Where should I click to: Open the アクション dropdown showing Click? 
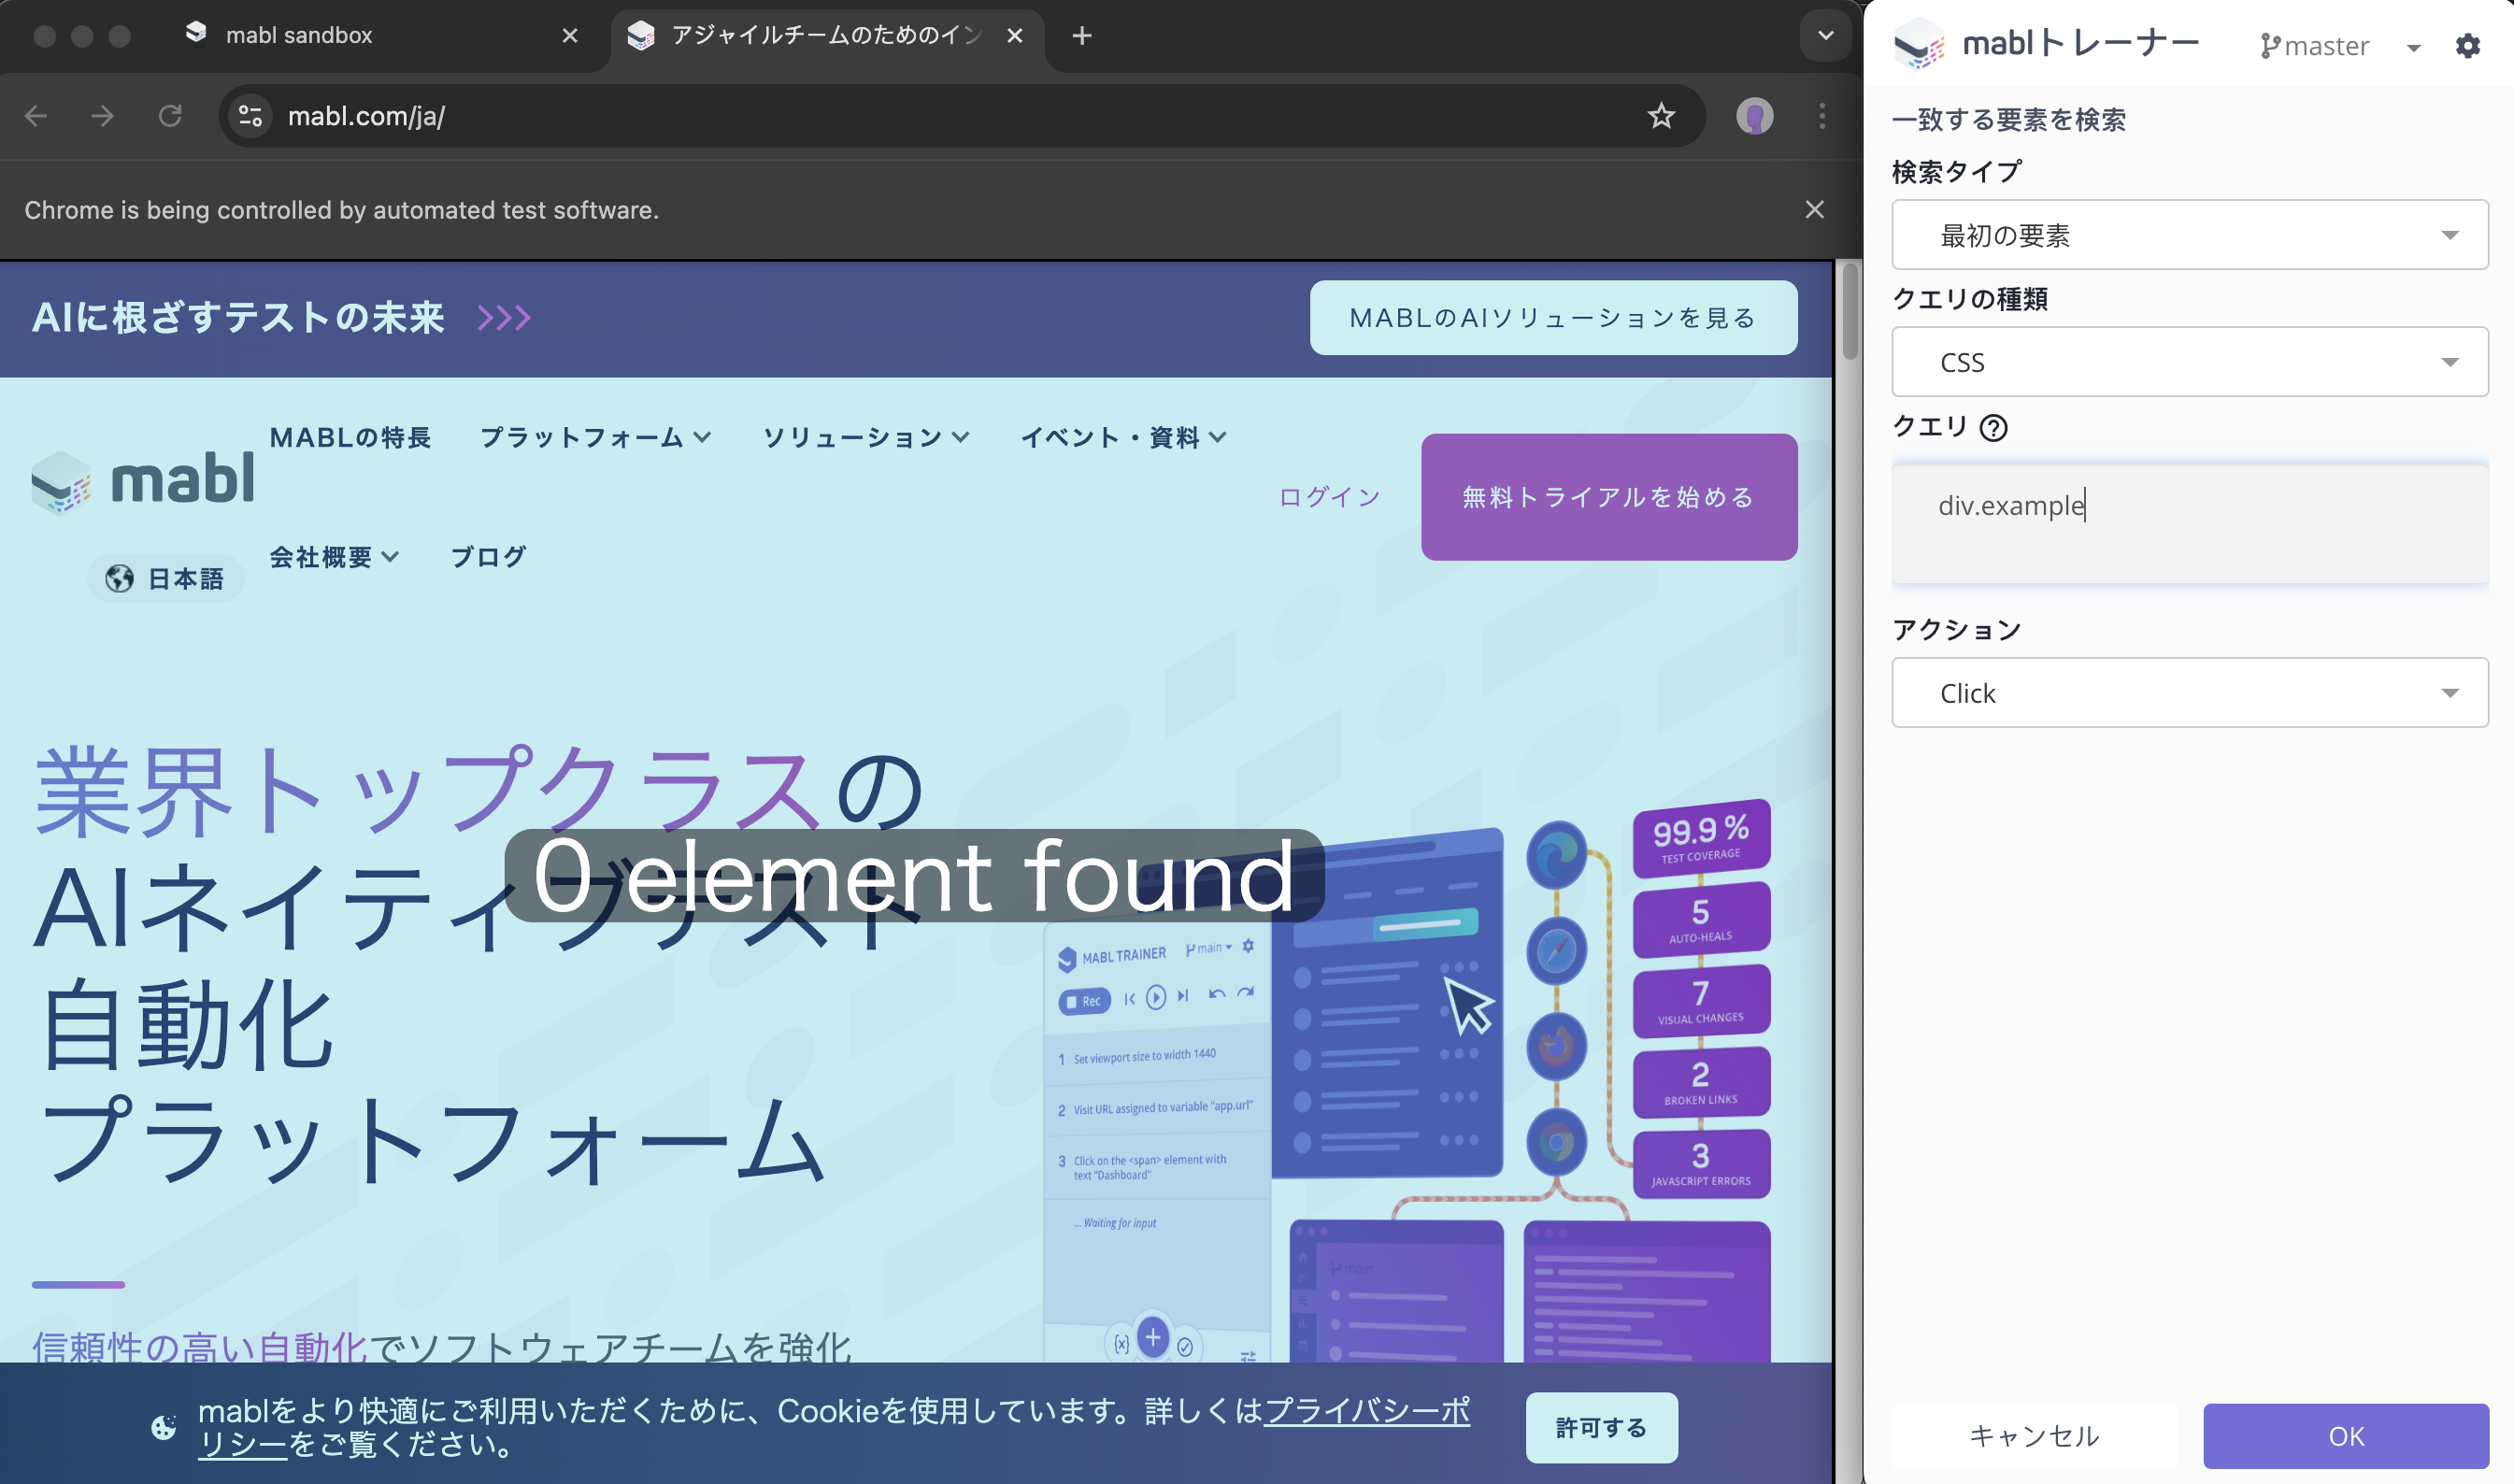[x=2189, y=692]
